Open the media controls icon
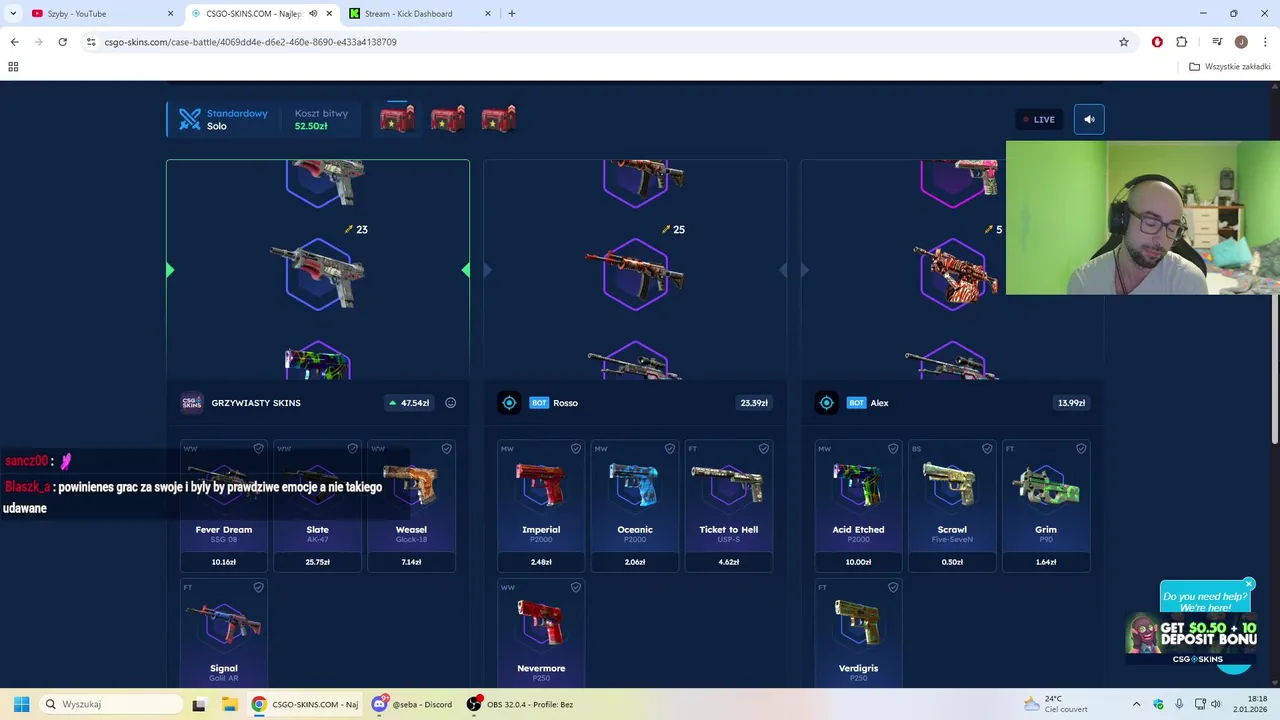 tap(1217, 42)
